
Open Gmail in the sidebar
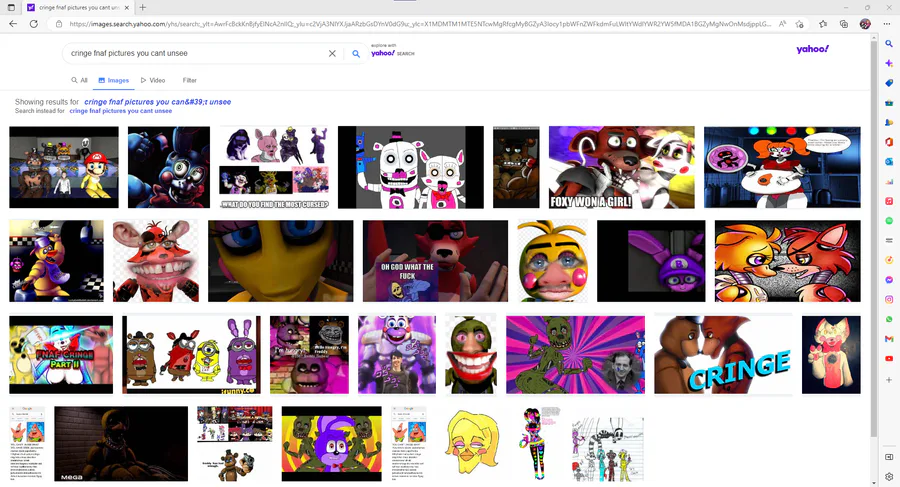[x=889, y=339]
